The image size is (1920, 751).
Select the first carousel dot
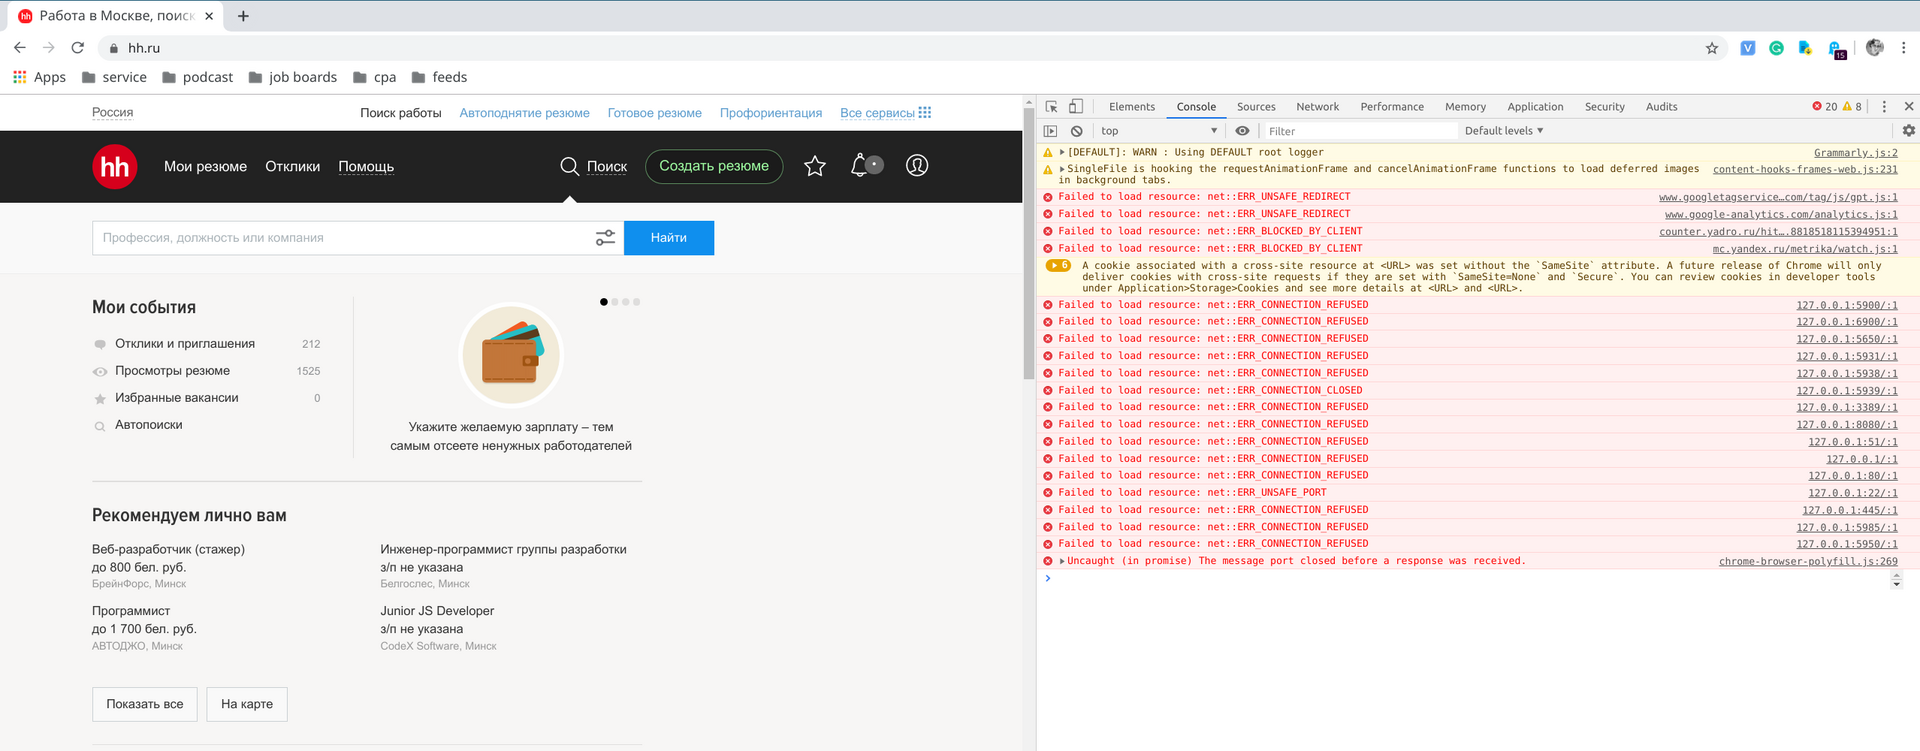tap(603, 301)
